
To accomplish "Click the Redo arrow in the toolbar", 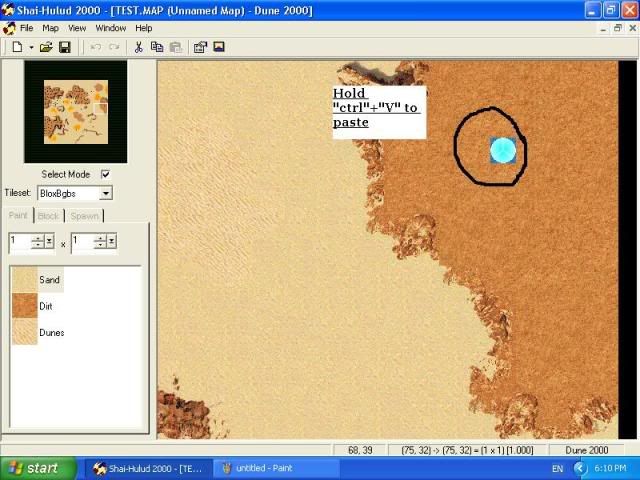I will pos(114,47).
